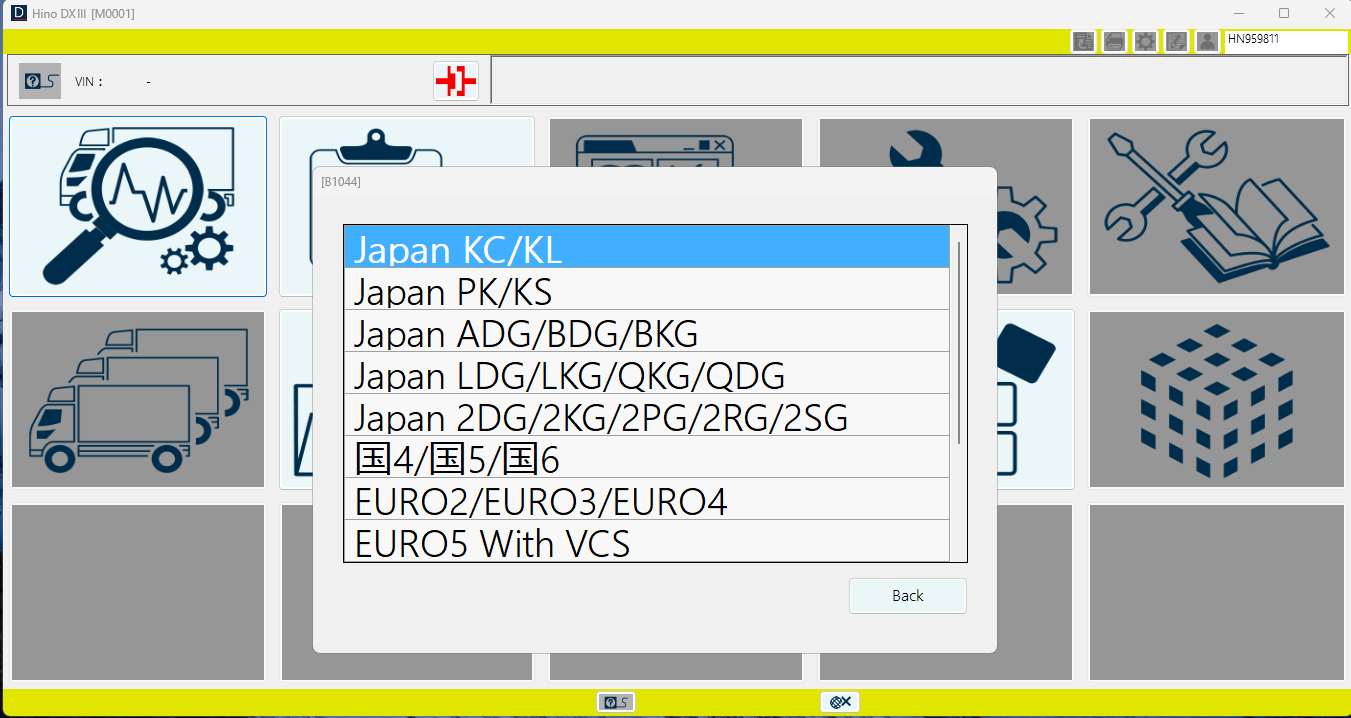Viewport: 1351px width, 718px height.
Task: Click the printer icon in top bar
Action: tap(1114, 41)
